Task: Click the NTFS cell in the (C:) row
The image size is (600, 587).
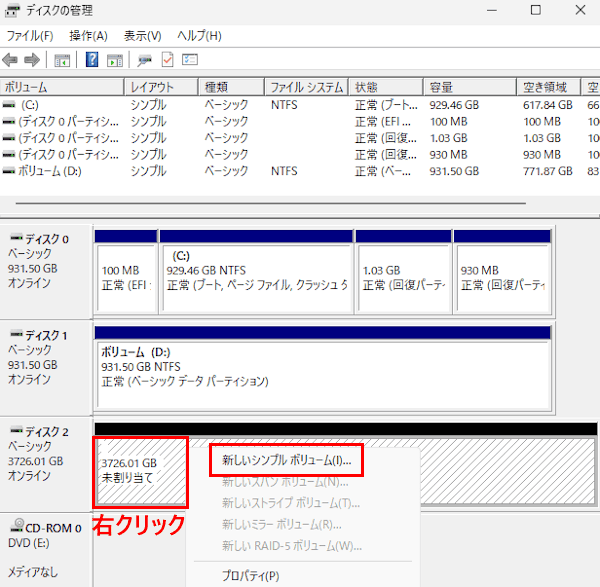Action: pyautogui.click(x=284, y=105)
